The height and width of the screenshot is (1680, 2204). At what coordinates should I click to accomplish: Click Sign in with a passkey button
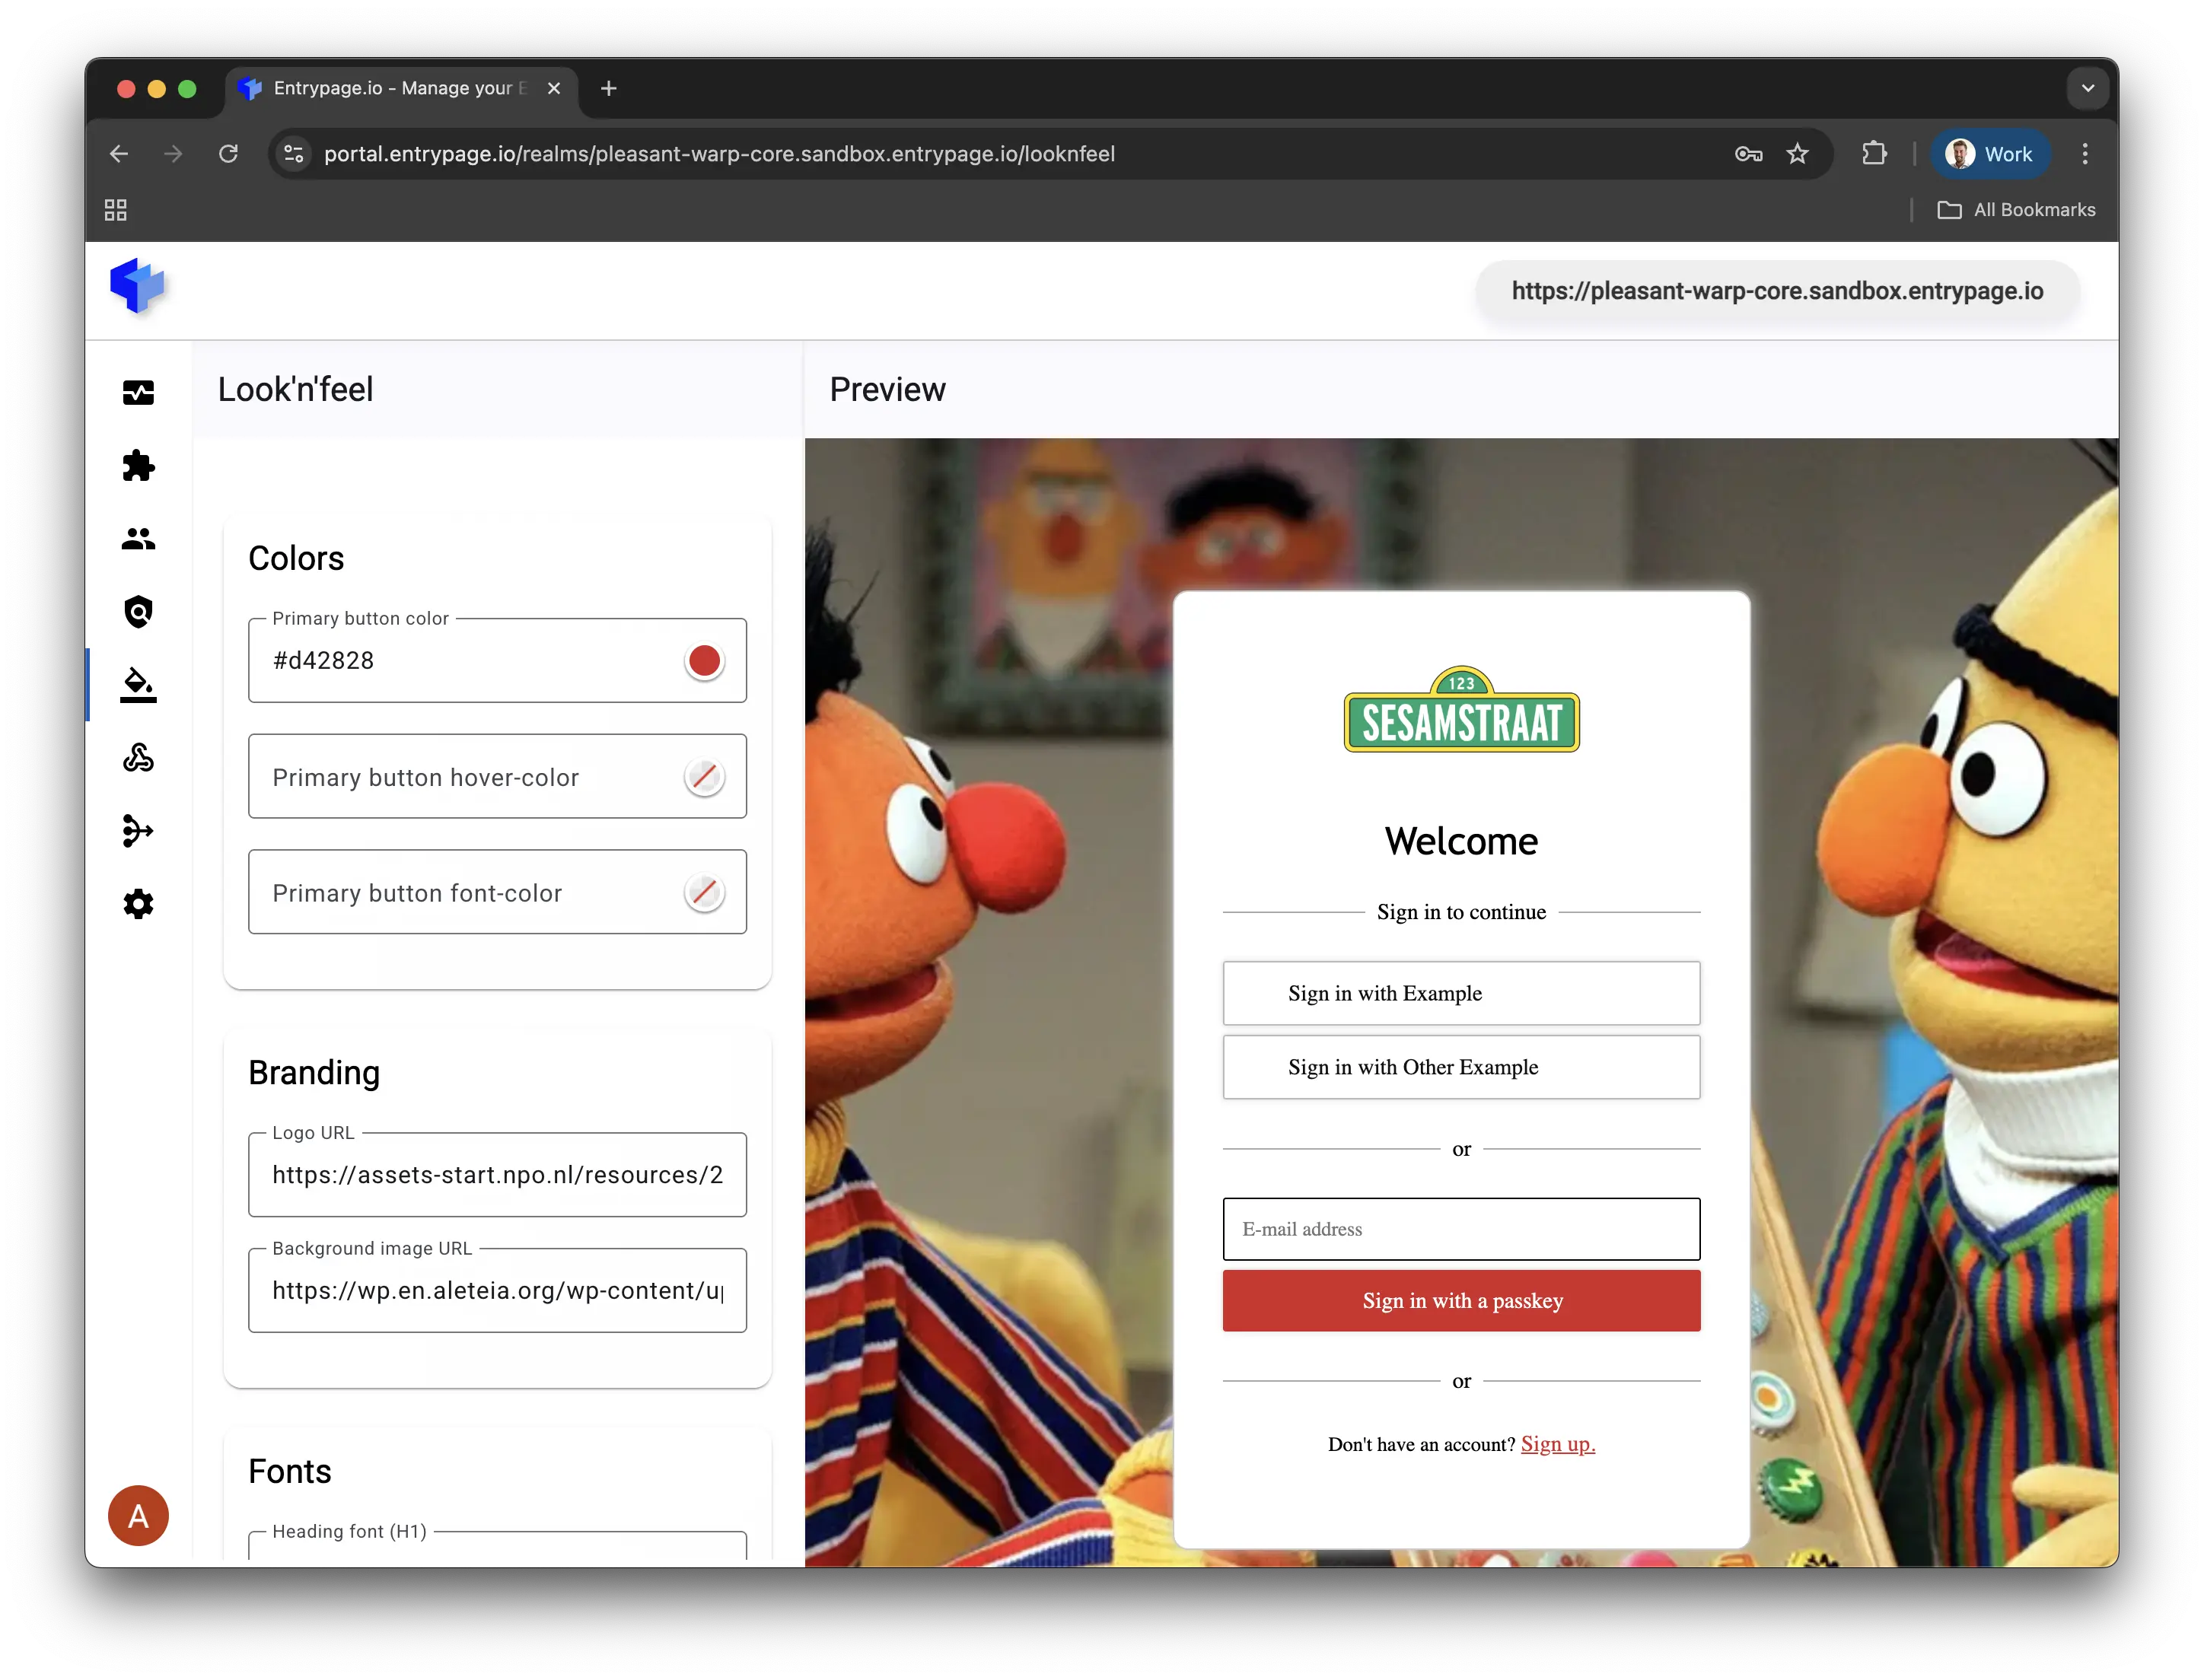pyautogui.click(x=1461, y=1301)
